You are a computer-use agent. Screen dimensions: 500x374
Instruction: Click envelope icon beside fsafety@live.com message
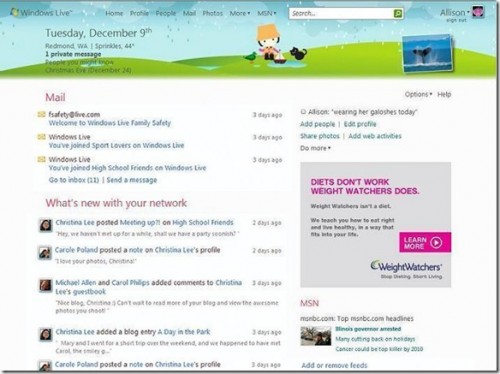(41, 115)
